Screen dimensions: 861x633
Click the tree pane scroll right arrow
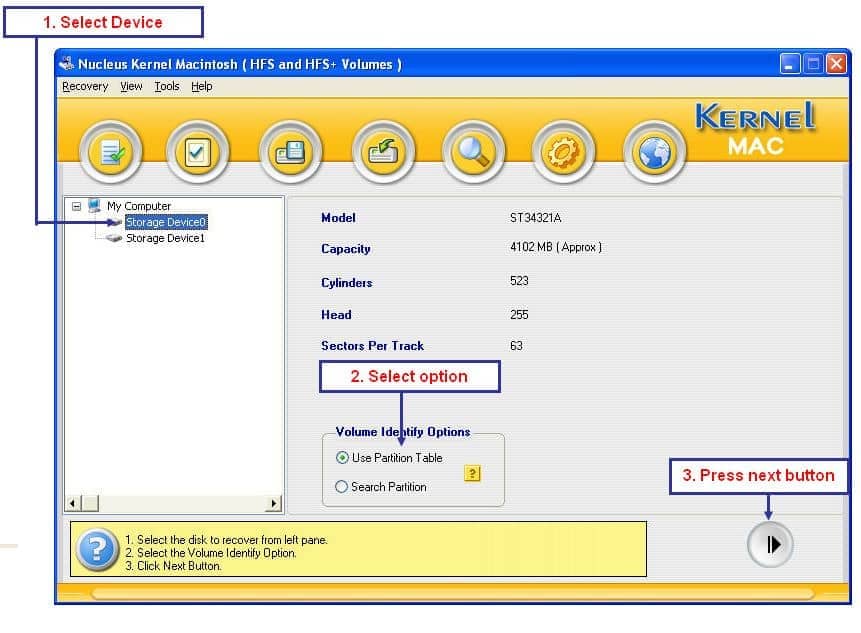coord(273,503)
